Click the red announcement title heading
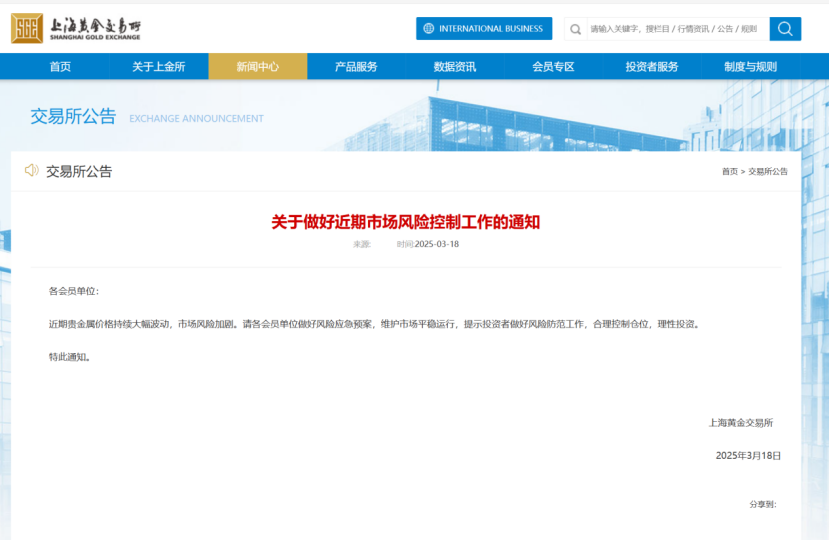Image resolution: width=829 pixels, height=541 pixels. (405, 222)
